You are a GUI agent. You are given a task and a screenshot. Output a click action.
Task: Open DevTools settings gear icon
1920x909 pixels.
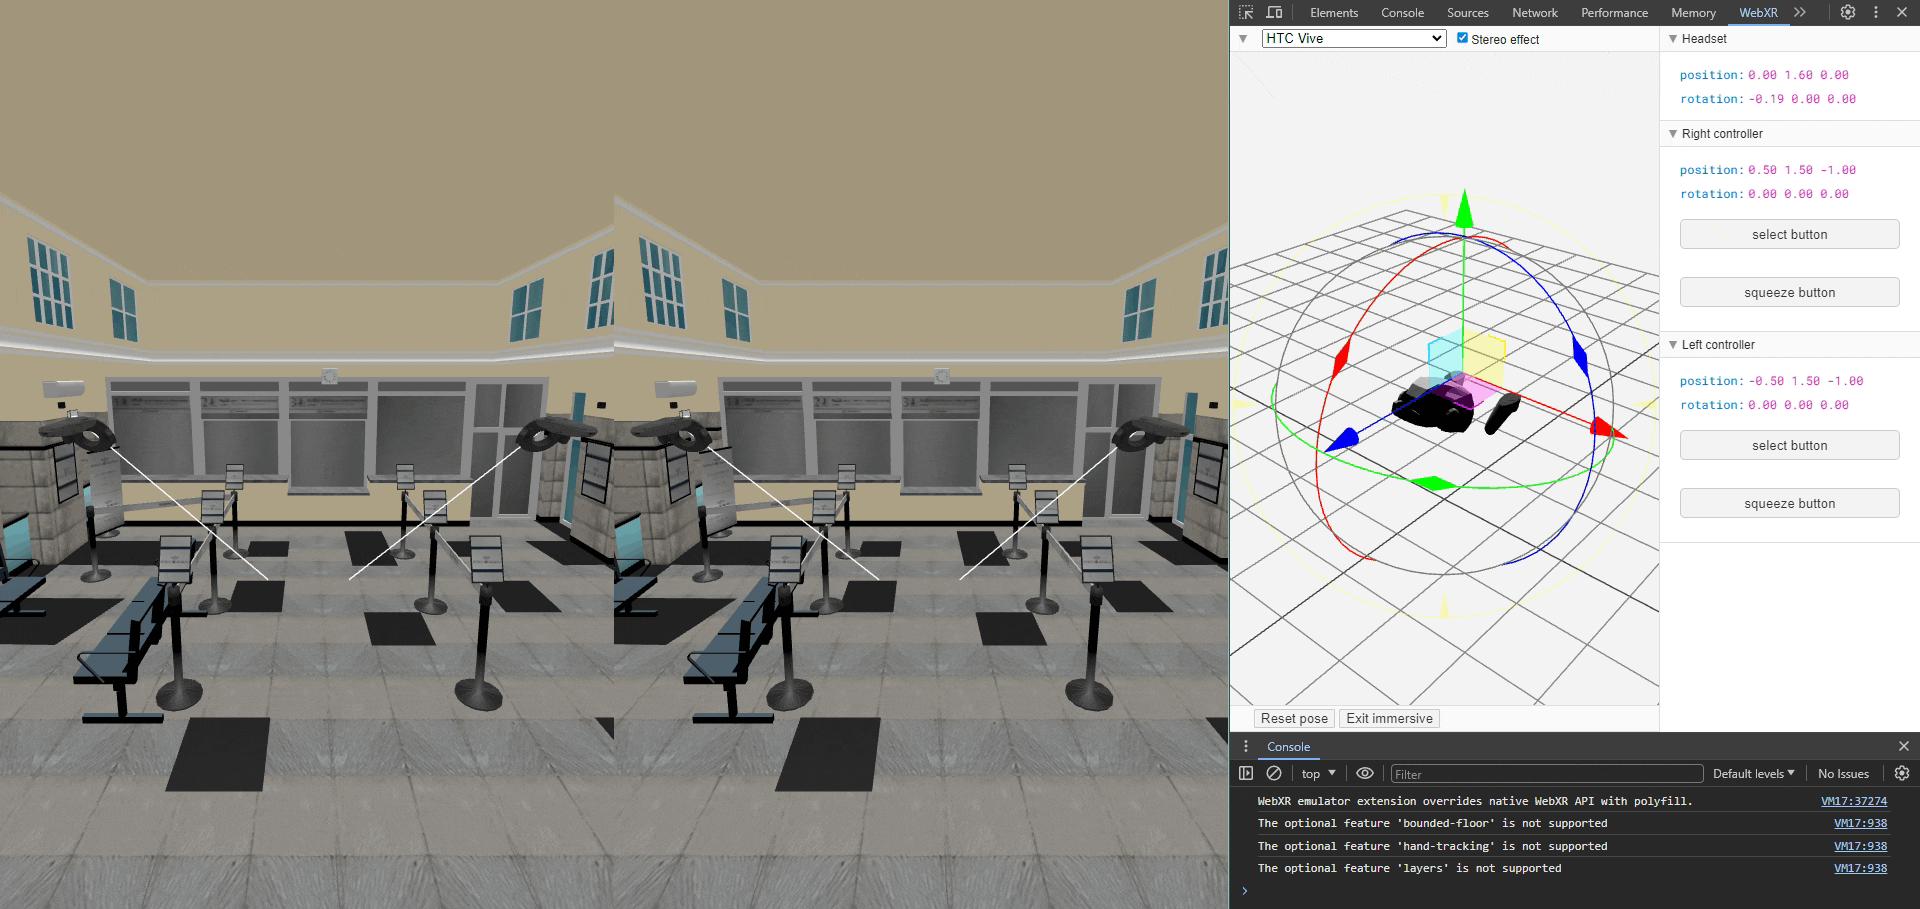1848,13
